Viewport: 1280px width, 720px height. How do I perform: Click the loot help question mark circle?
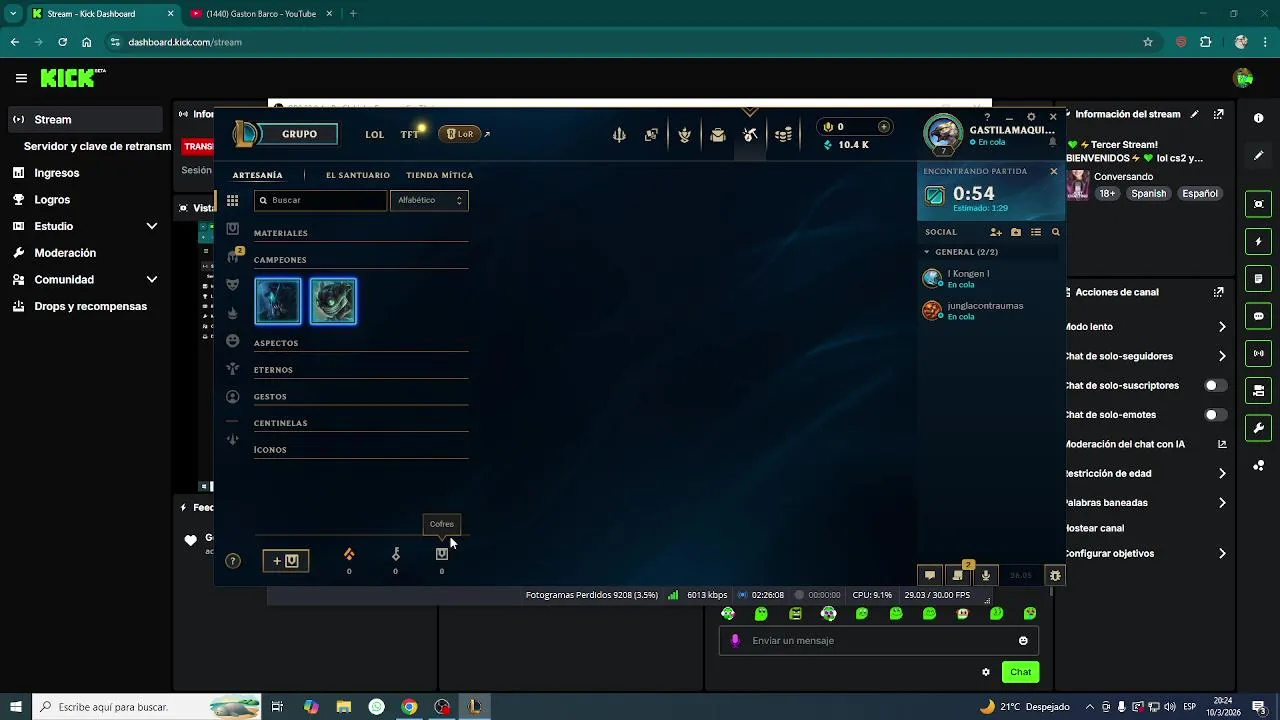(x=233, y=561)
